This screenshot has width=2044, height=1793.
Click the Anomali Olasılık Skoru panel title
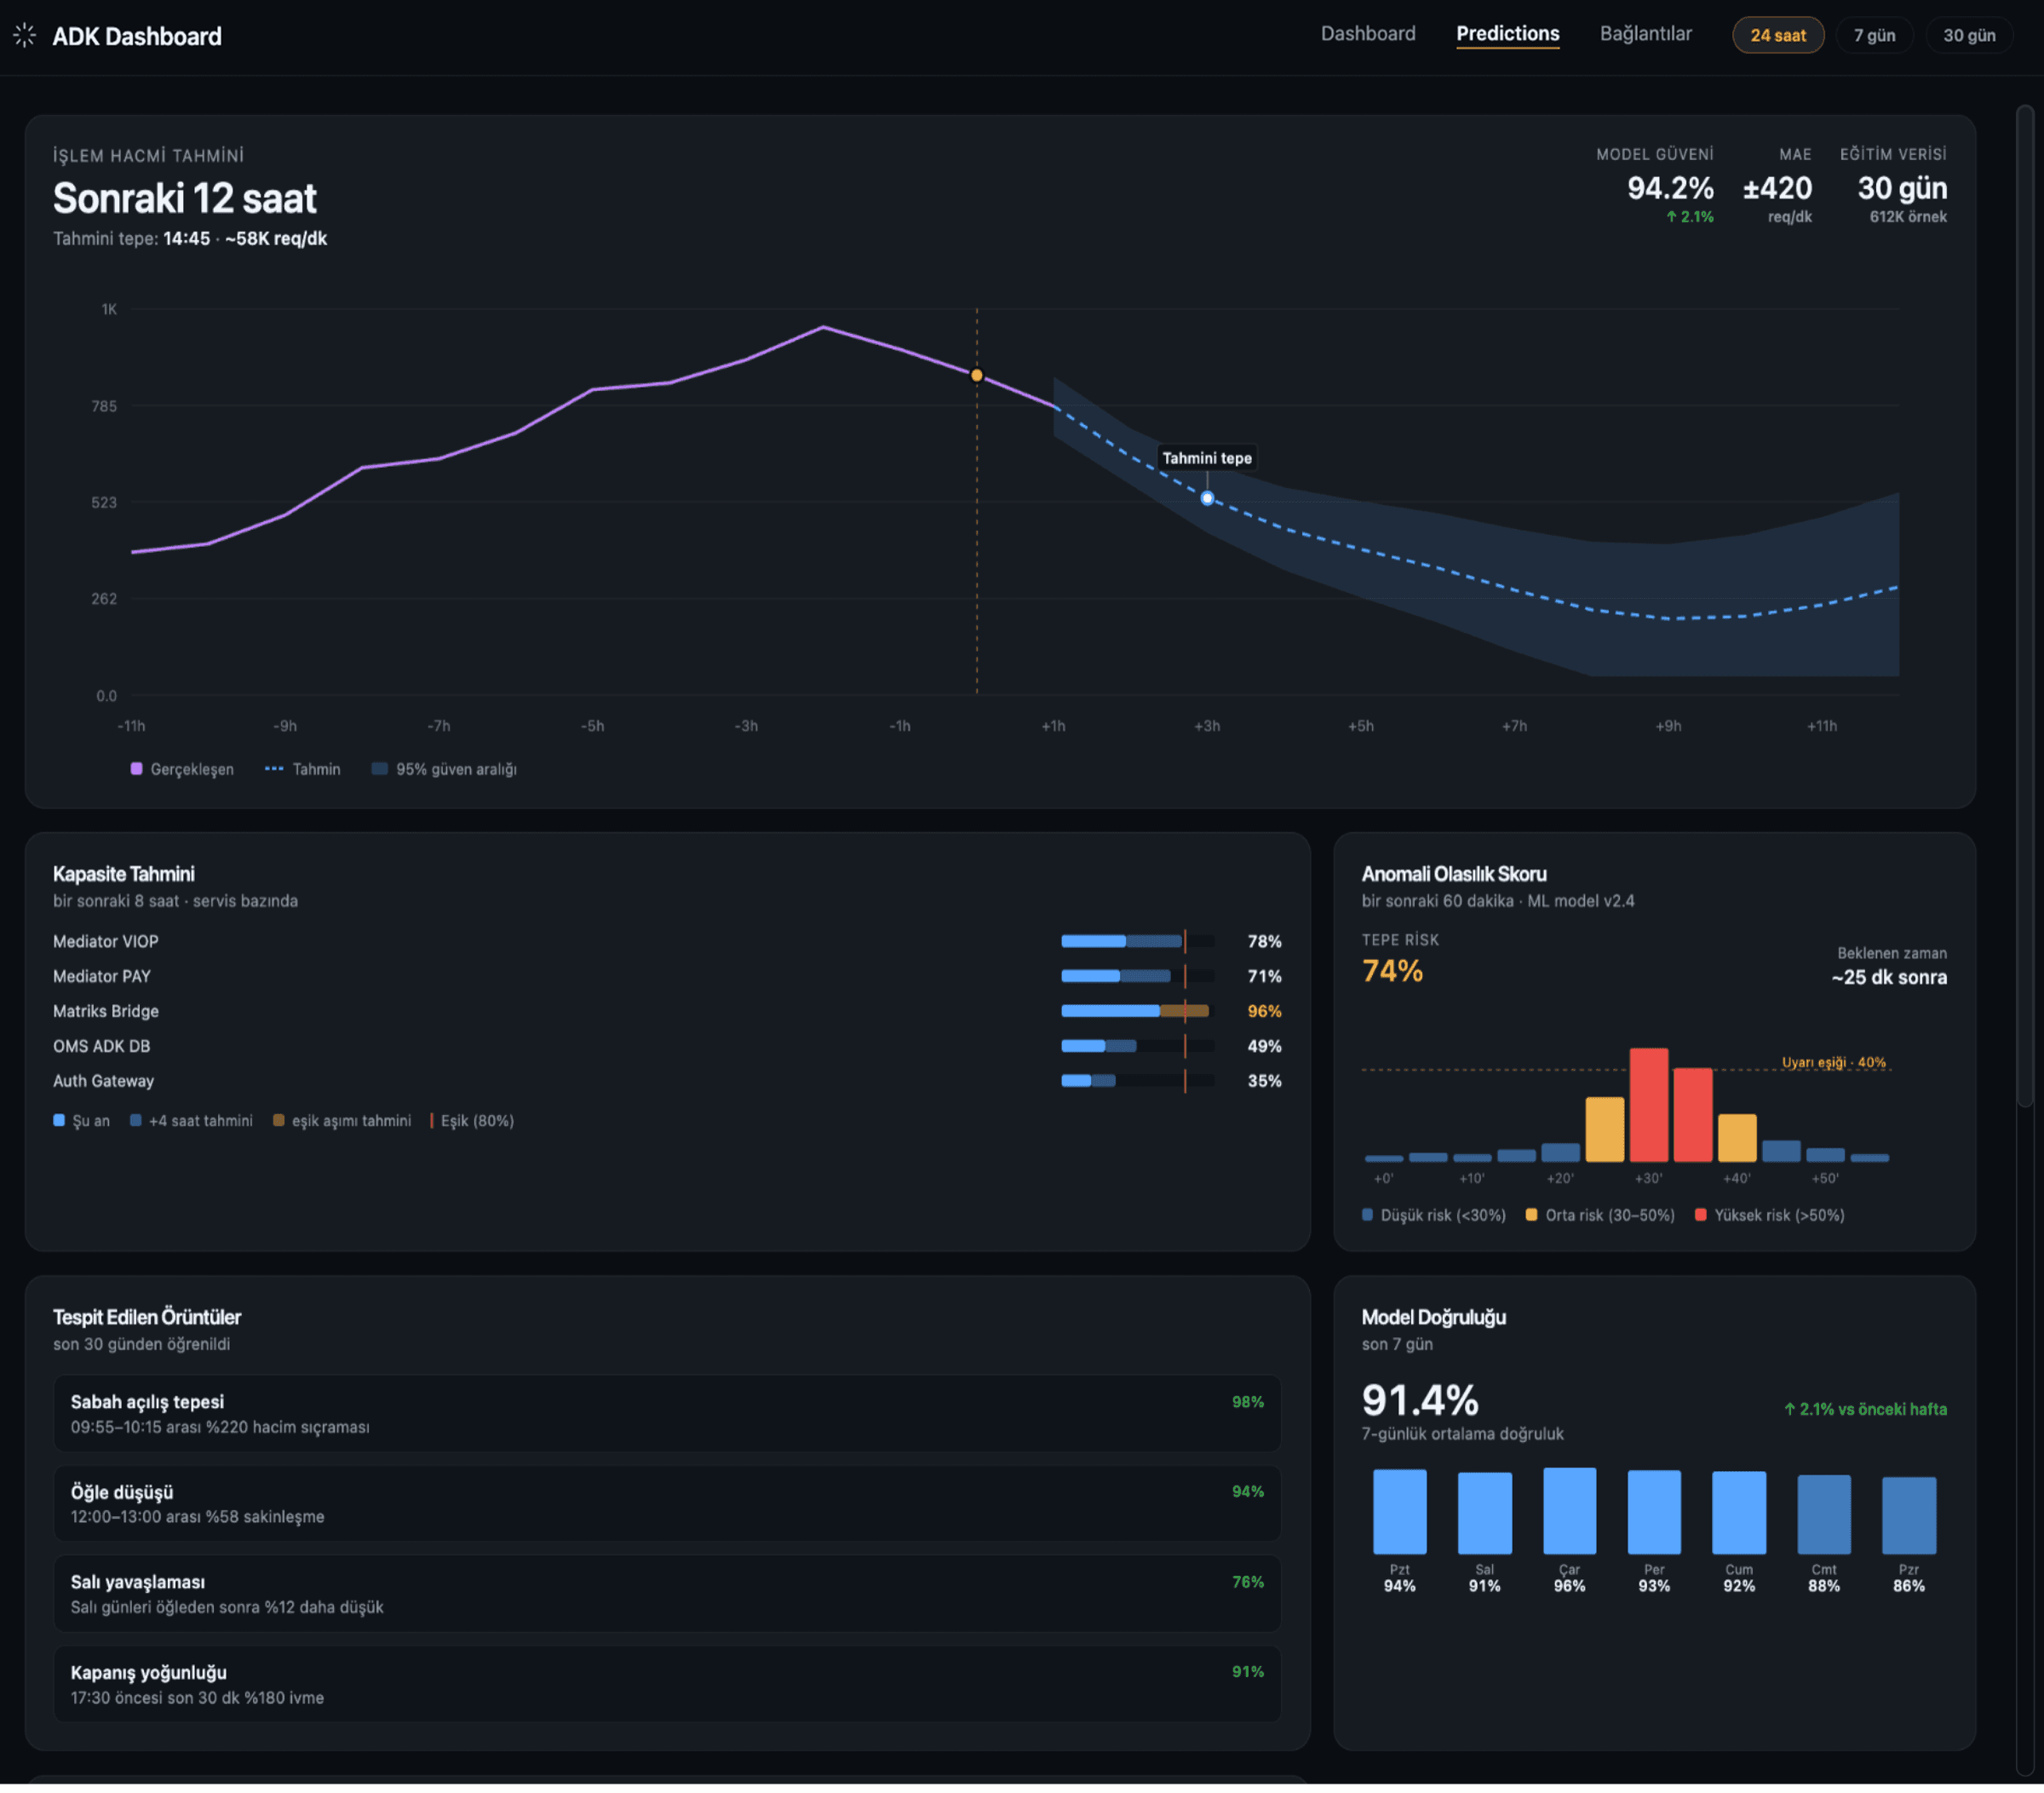click(x=1453, y=873)
